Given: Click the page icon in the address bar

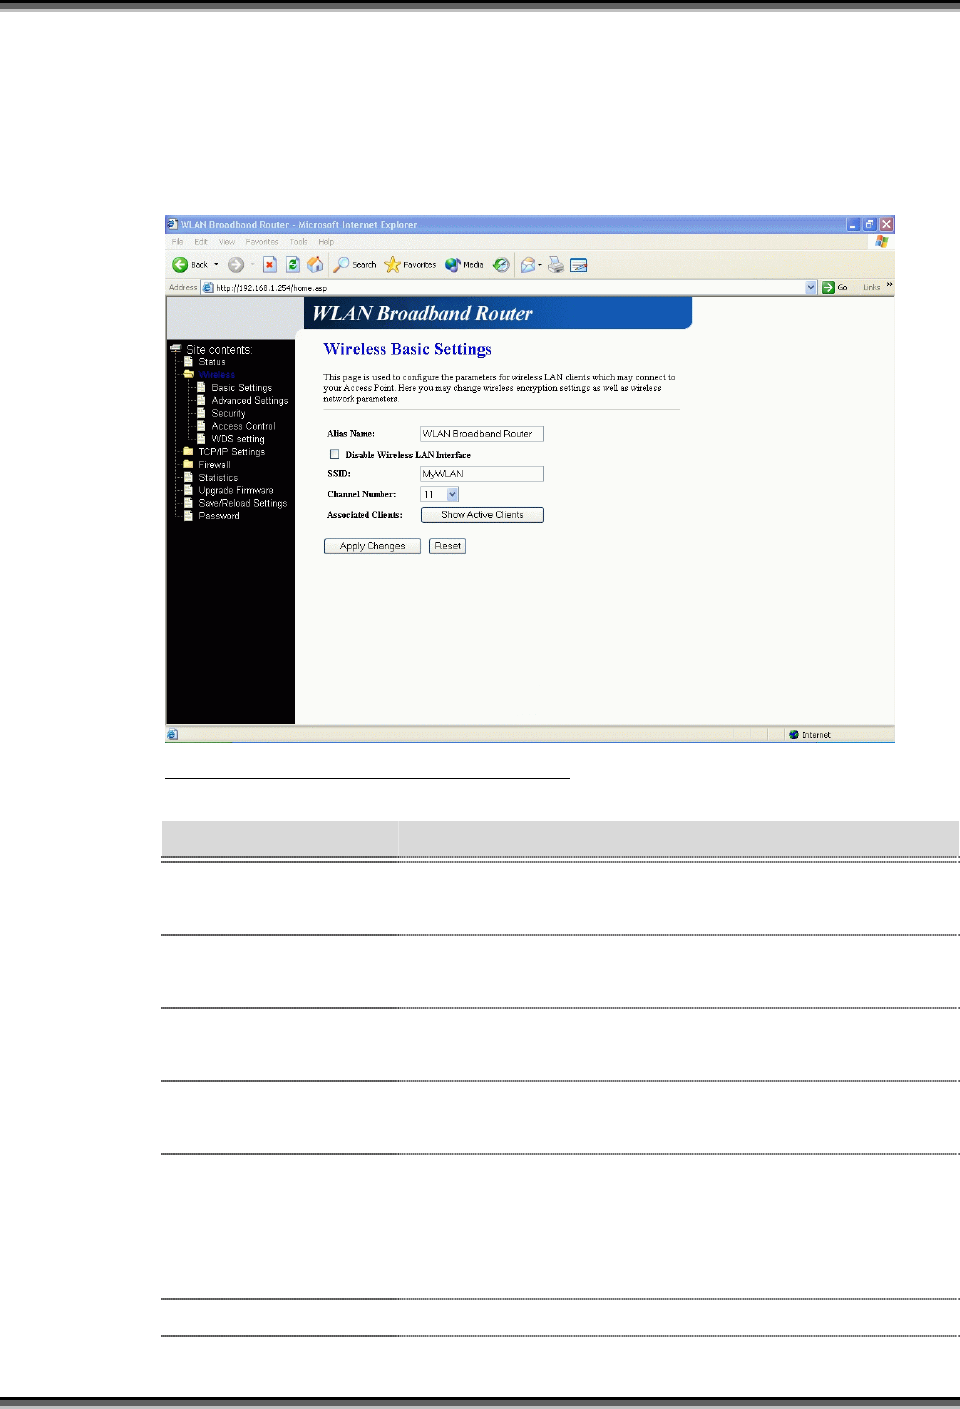Looking at the screenshot, I should coord(208,287).
